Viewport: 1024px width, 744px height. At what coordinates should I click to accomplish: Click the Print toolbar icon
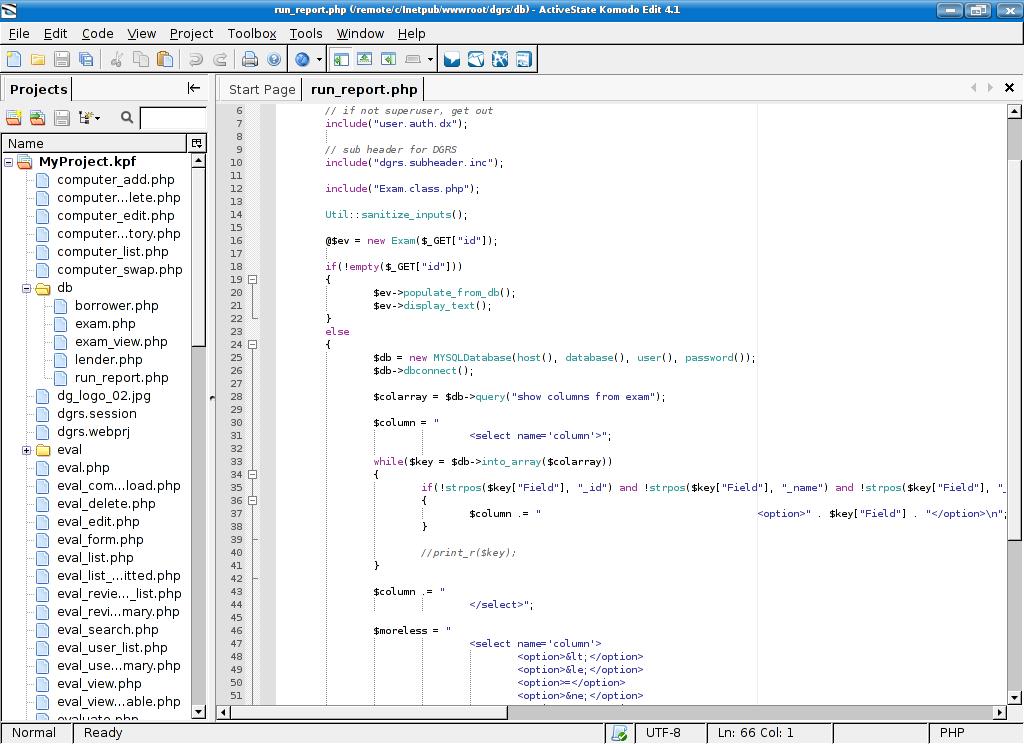(x=250, y=60)
